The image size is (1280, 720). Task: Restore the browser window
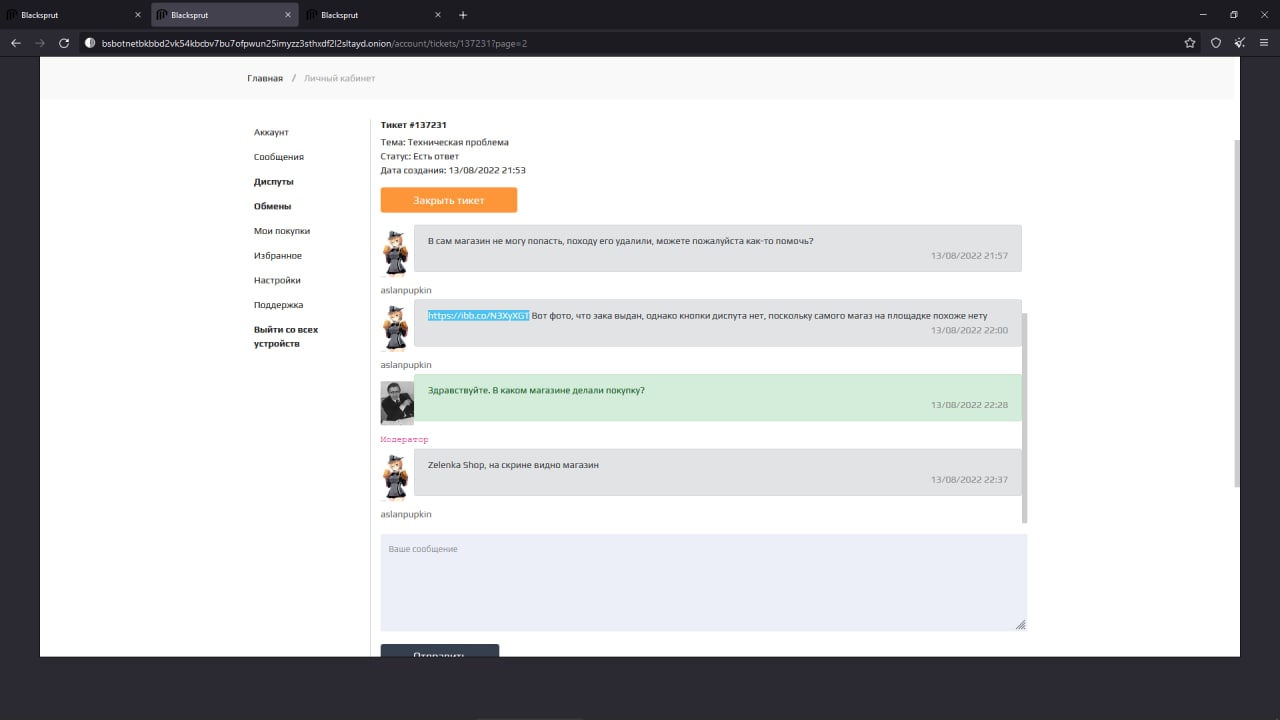tap(1234, 15)
